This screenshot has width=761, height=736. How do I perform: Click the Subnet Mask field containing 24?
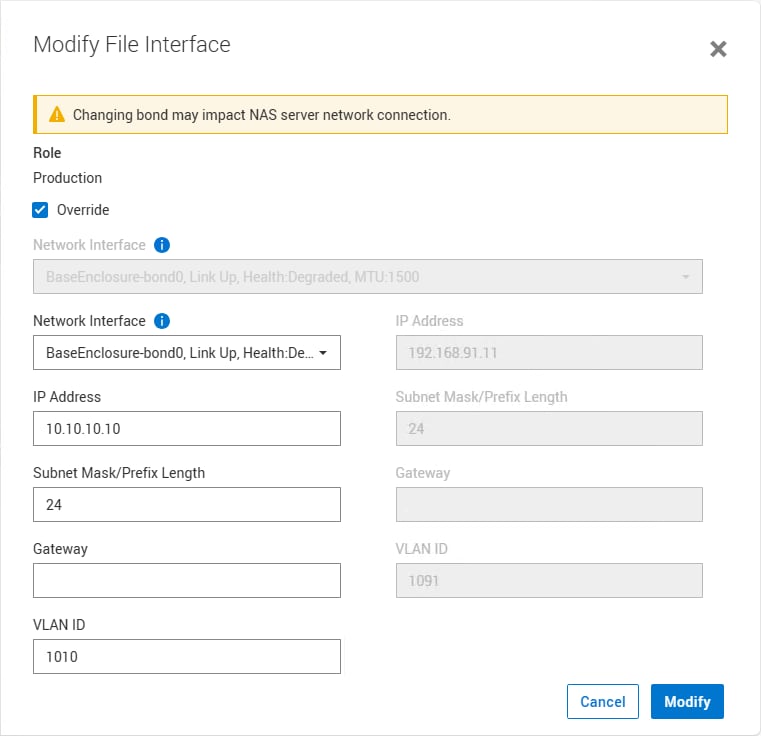click(186, 504)
